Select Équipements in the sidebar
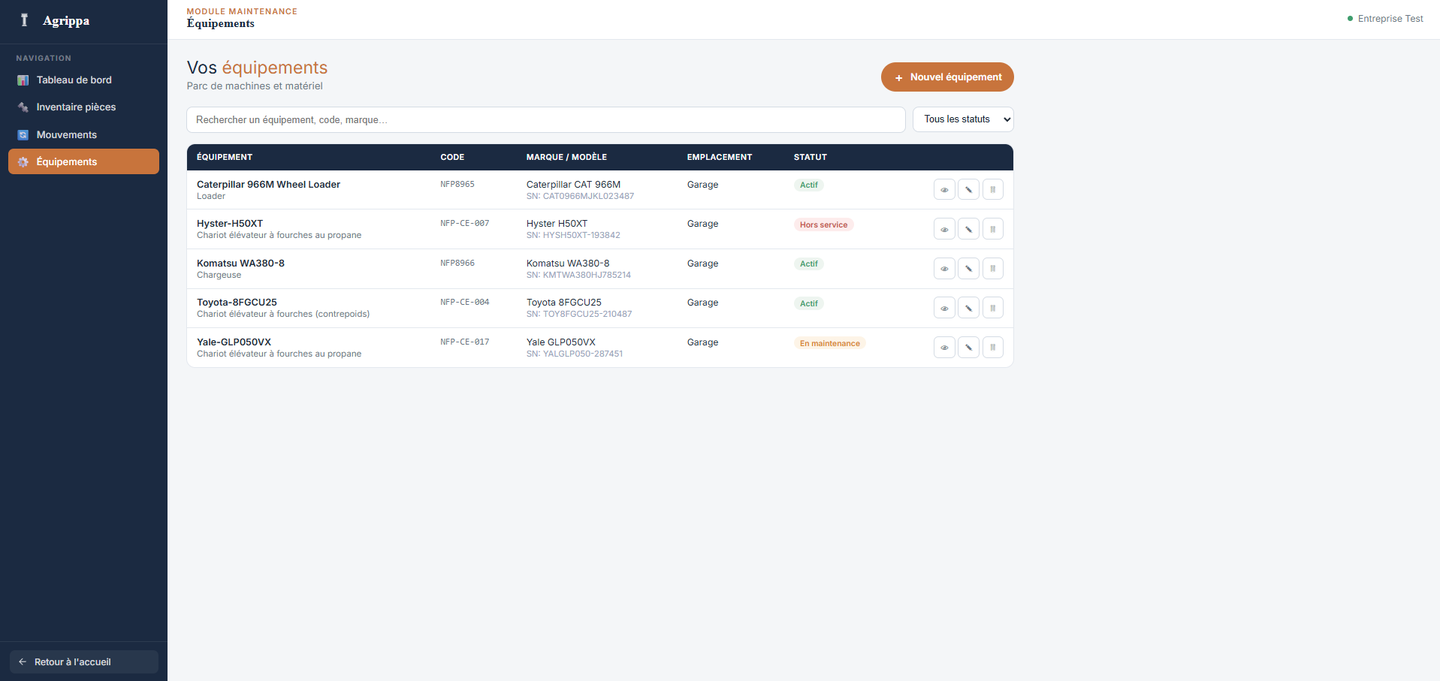The height and width of the screenshot is (681, 1440). 83,162
